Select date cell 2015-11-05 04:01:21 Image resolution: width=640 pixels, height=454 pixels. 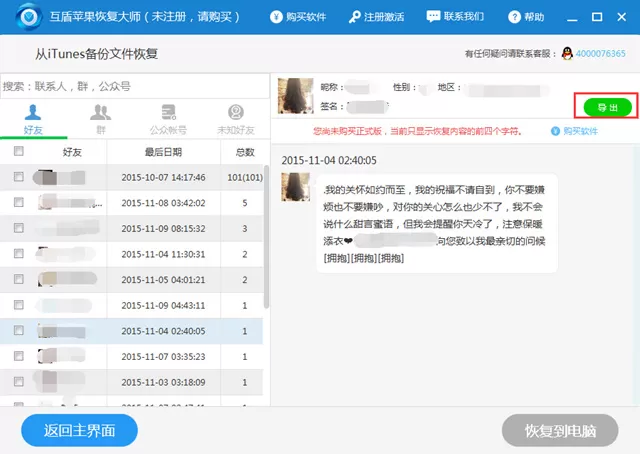(x=163, y=280)
